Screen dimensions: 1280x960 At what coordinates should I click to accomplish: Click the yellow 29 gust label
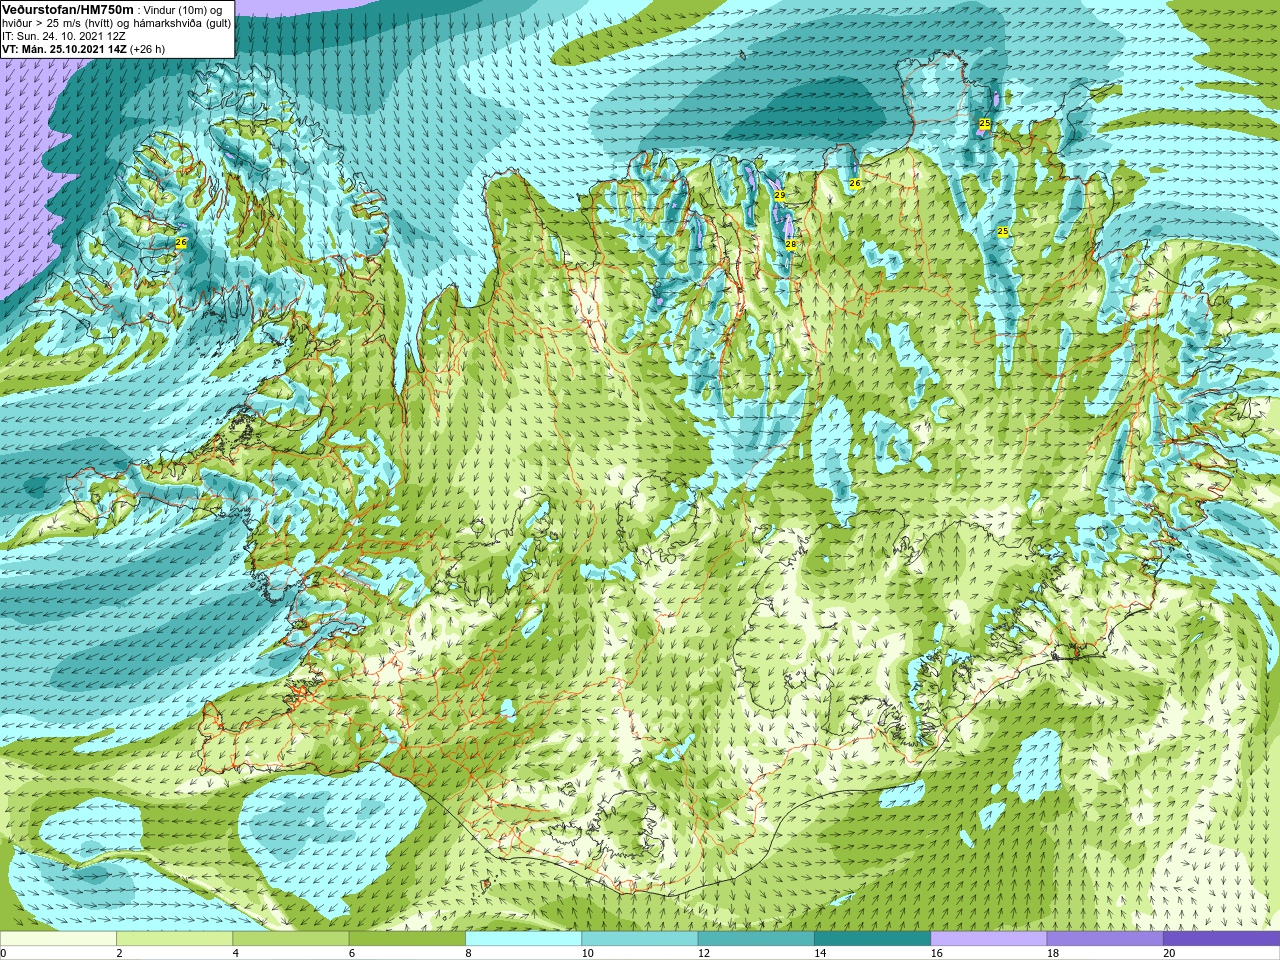point(780,195)
